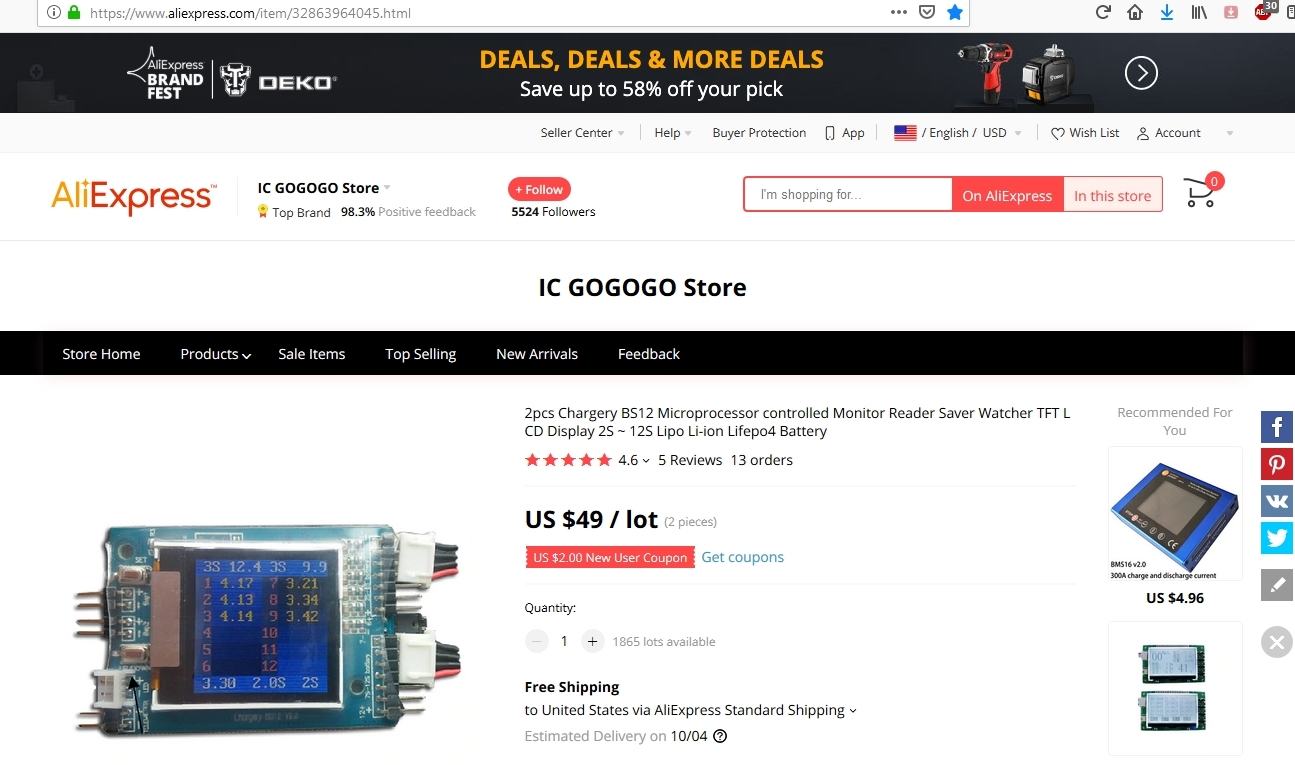Open New Arrivals store tab
Screen dimensions: 1295x765
point(537,354)
